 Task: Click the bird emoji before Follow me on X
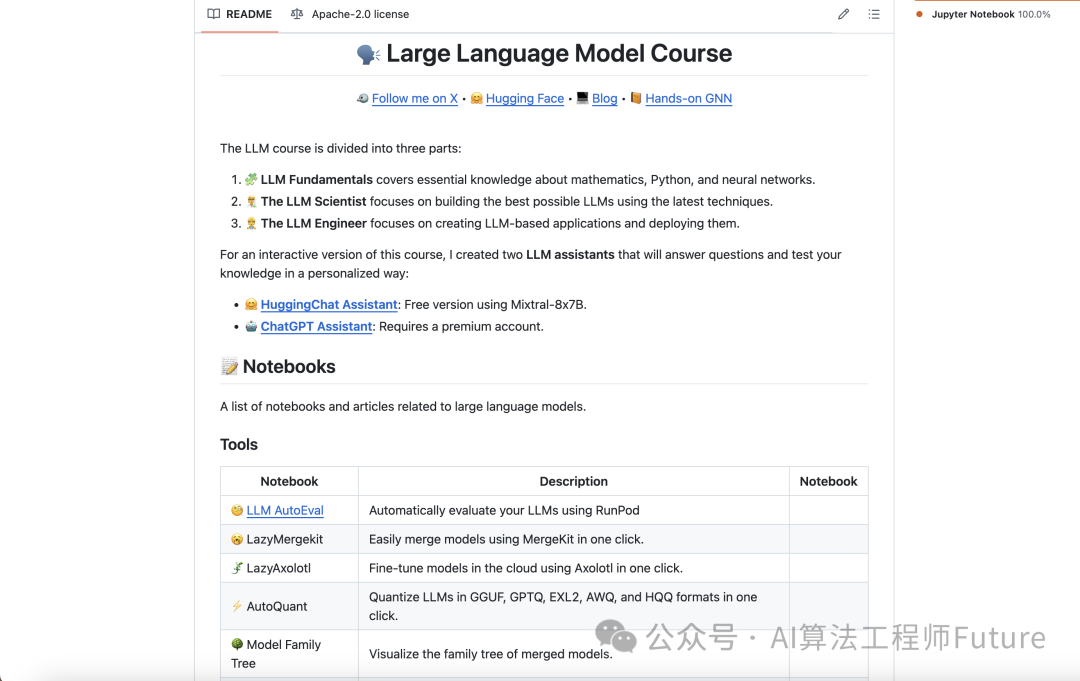363,98
